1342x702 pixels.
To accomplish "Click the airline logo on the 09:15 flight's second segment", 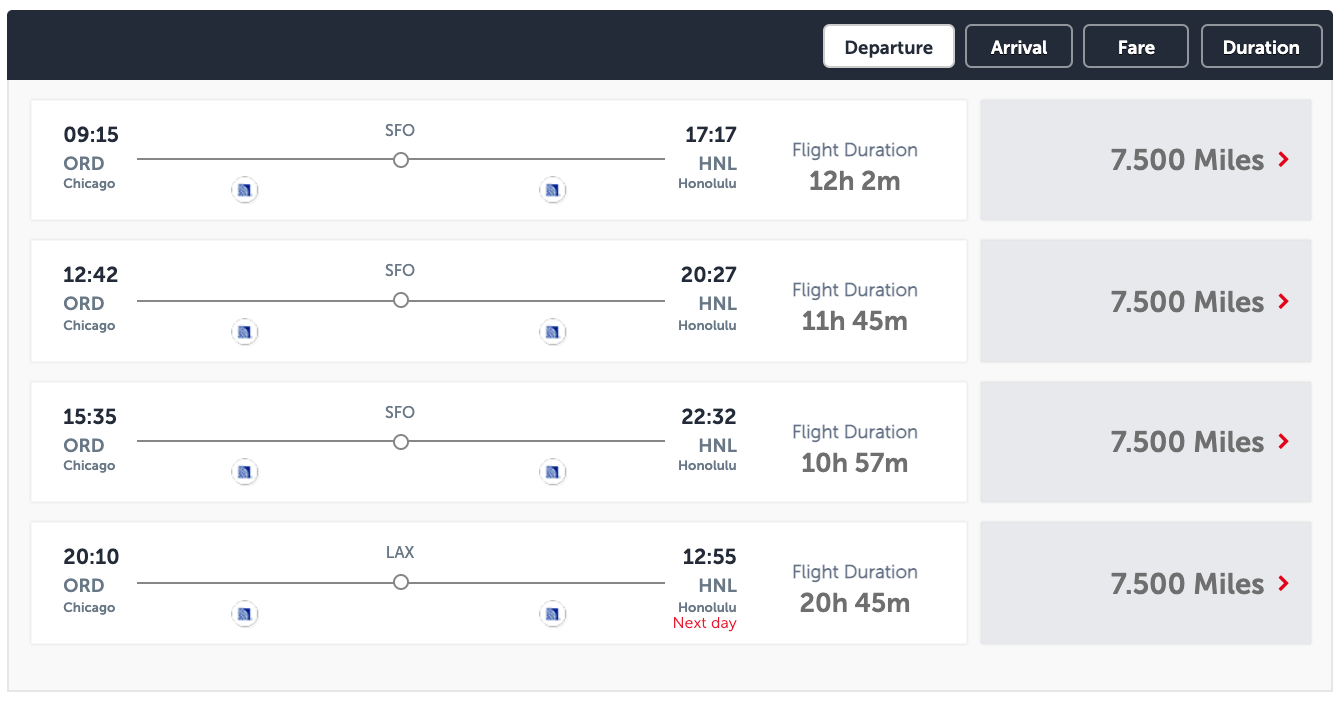I will (553, 189).
